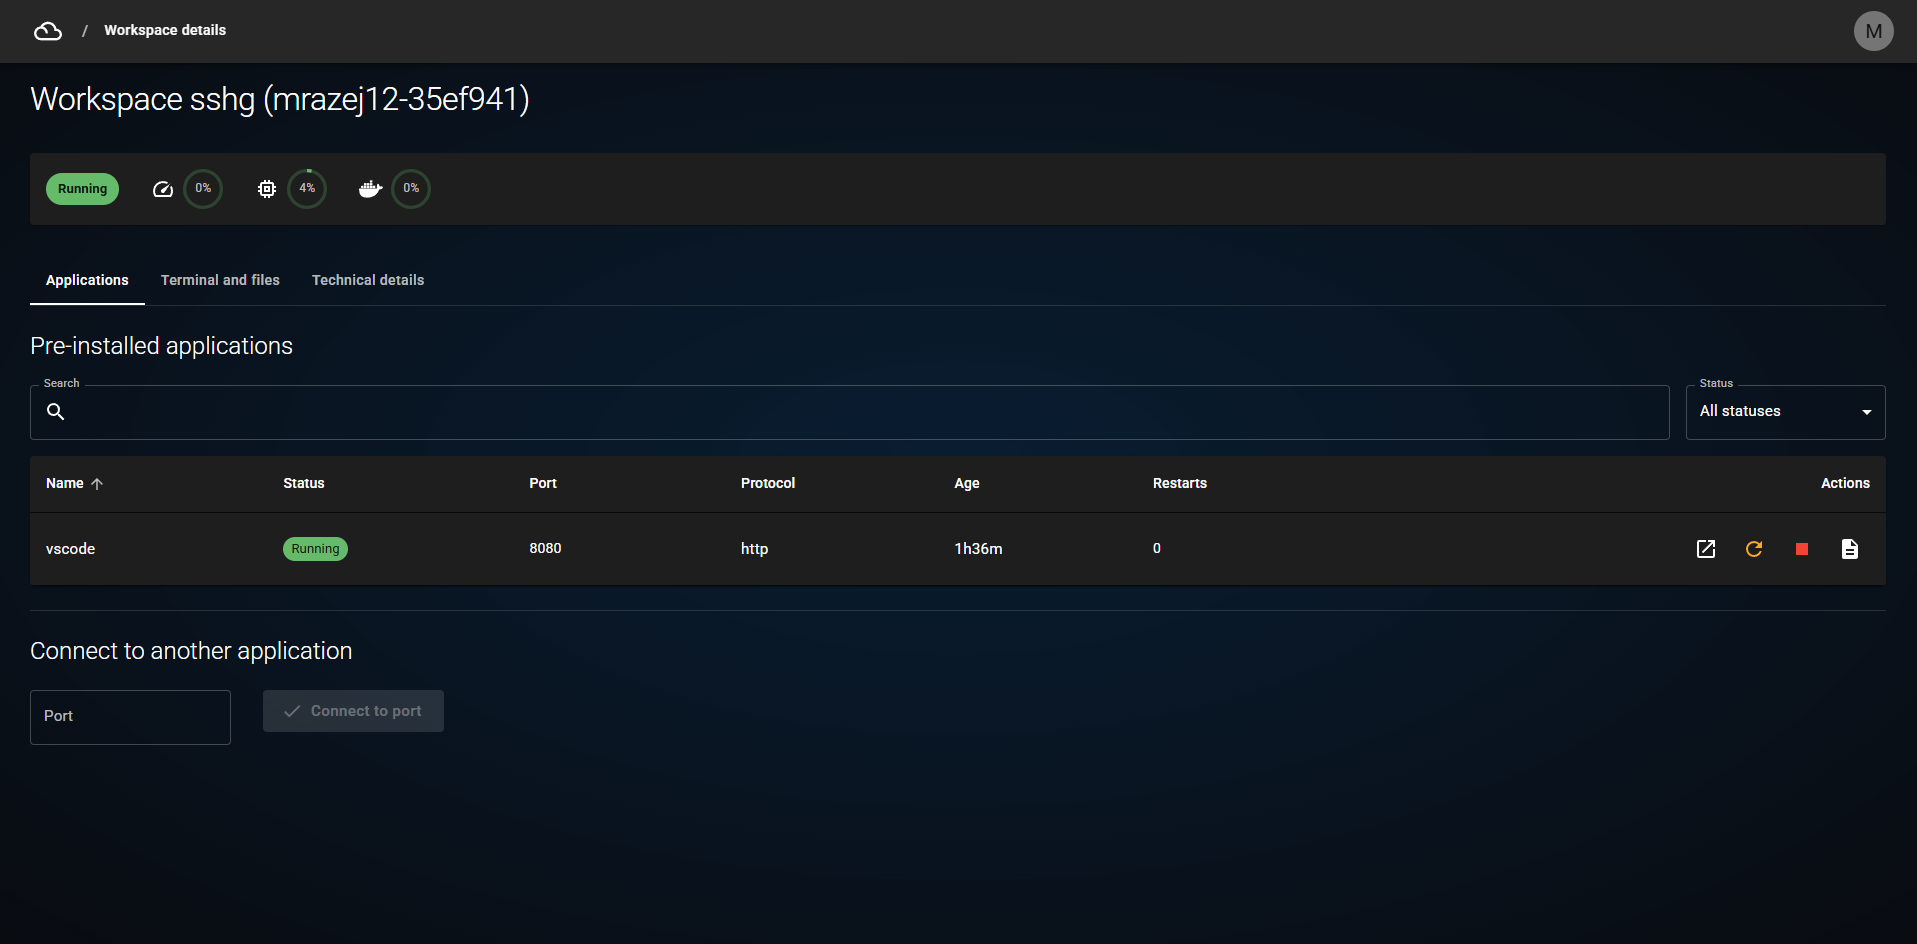Sort by the Name column header
The height and width of the screenshot is (944, 1917).
[x=65, y=483]
